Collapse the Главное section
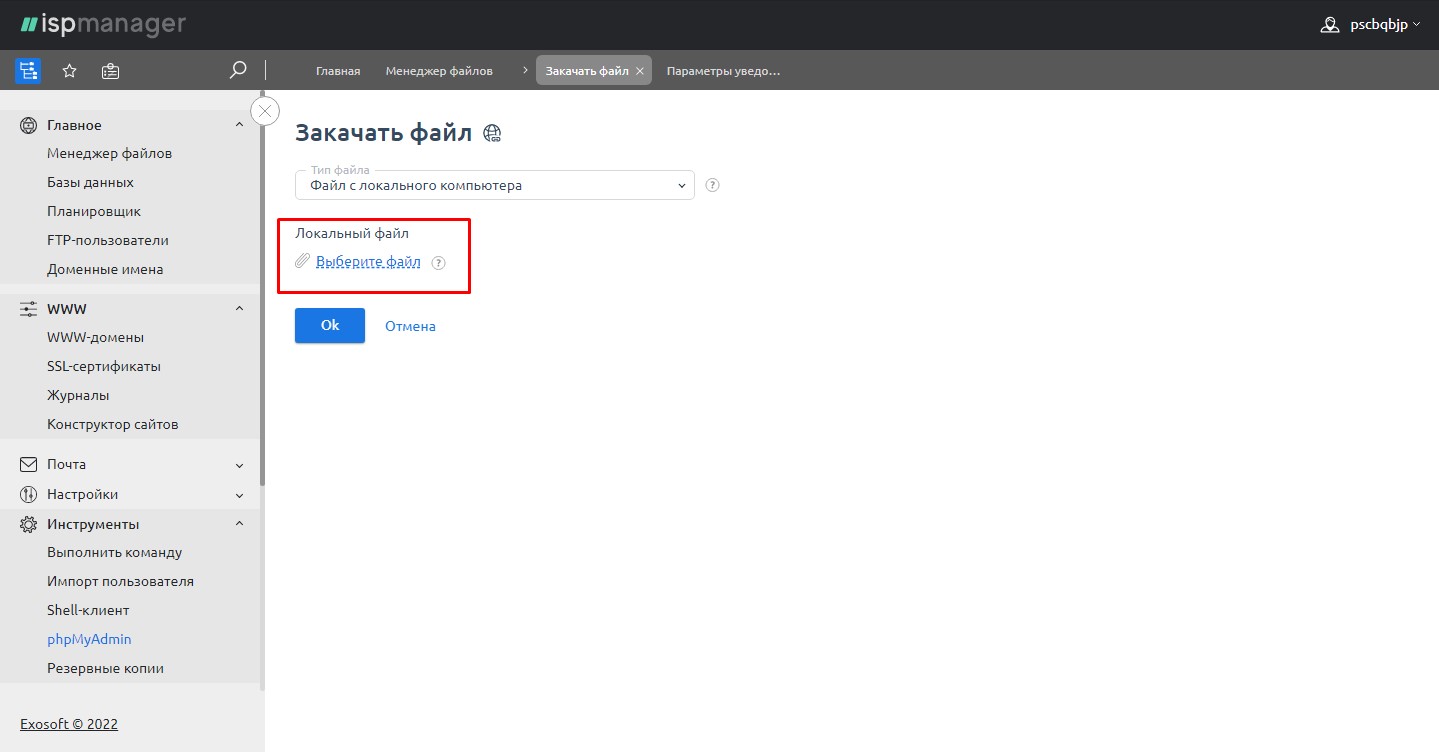Screen dimensions: 1439x752 [x=239, y=125]
